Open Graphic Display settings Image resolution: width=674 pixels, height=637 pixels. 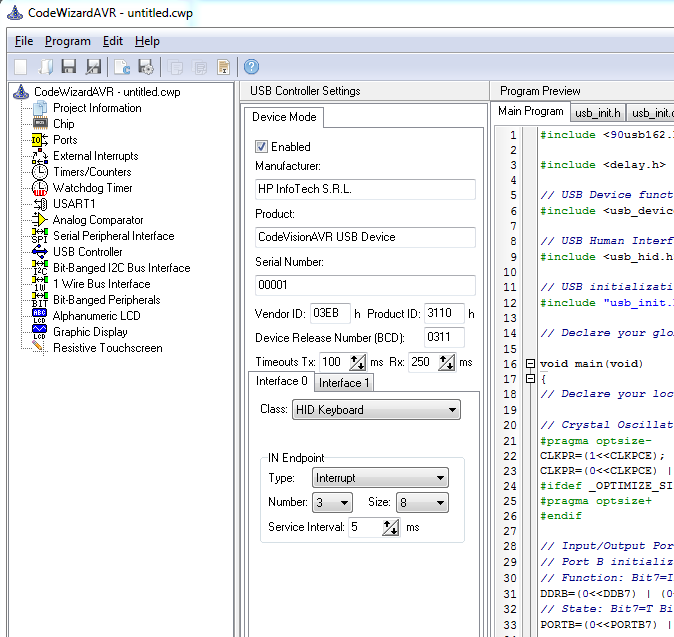pyautogui.click(x=90, y=332)
